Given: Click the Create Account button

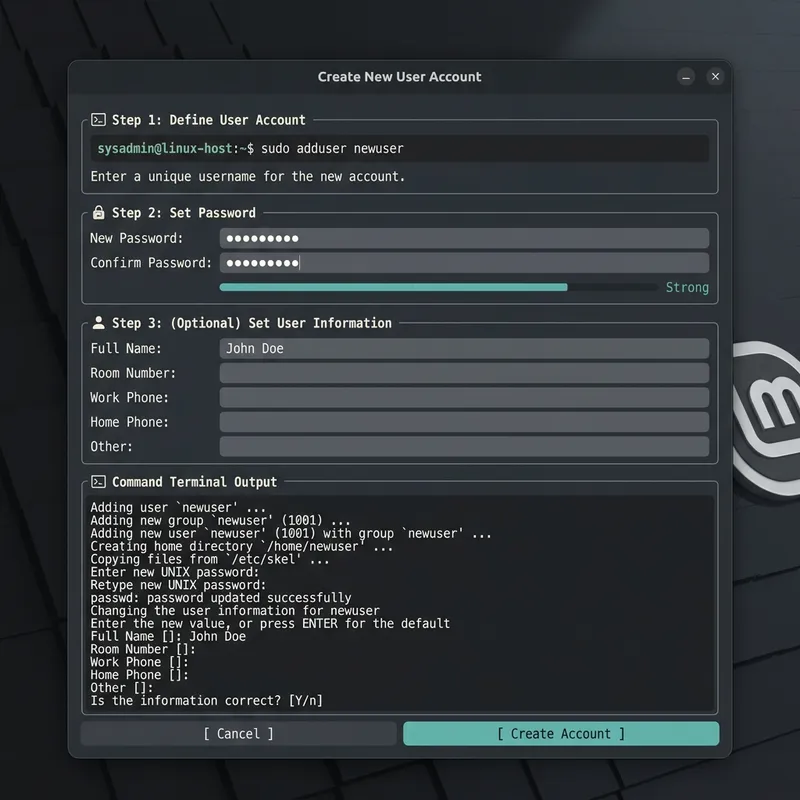Looking at the screenshot, I should click(561, 733).
